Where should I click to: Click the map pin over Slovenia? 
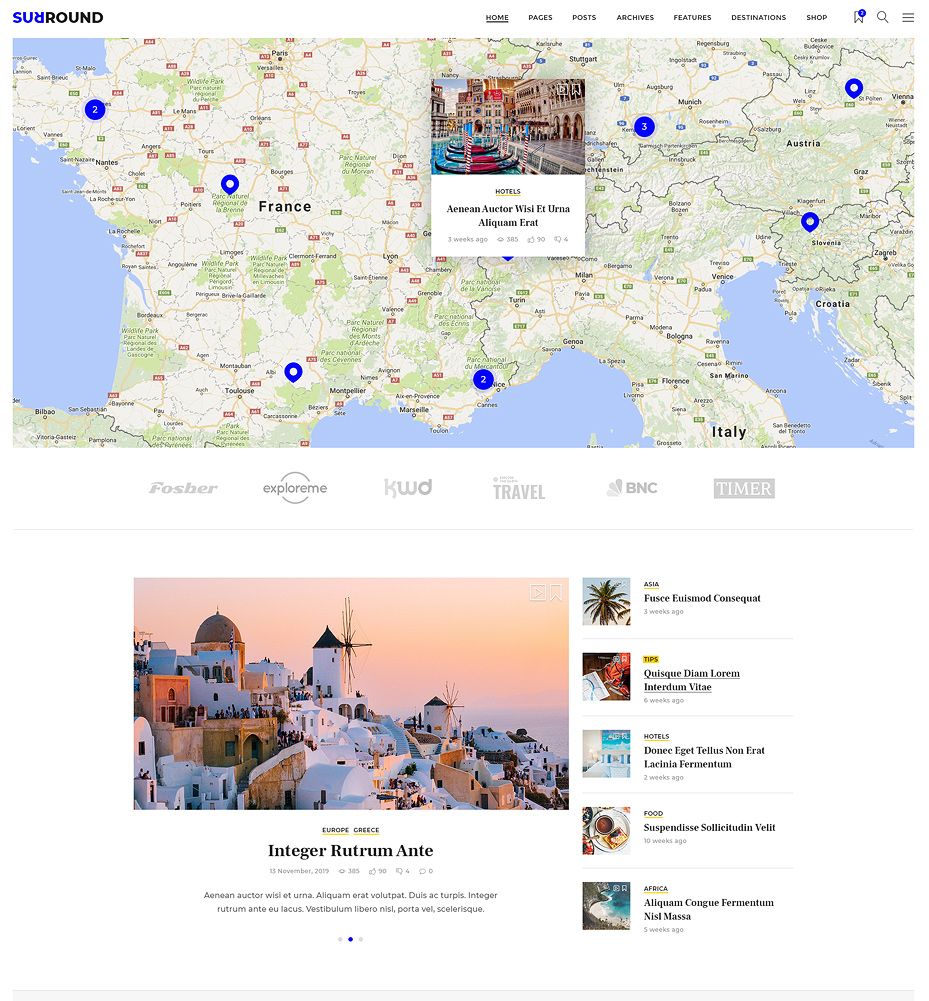tap(810, 221)
